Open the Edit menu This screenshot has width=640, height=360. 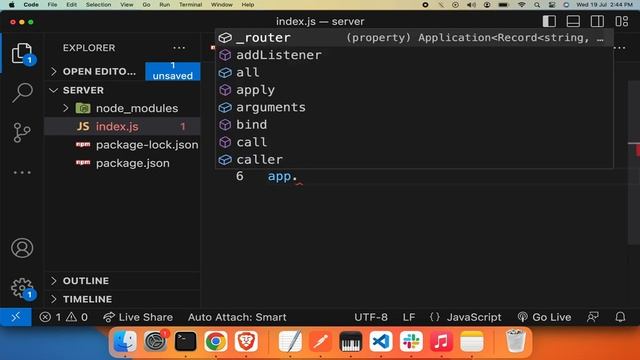tap(71, 4)
